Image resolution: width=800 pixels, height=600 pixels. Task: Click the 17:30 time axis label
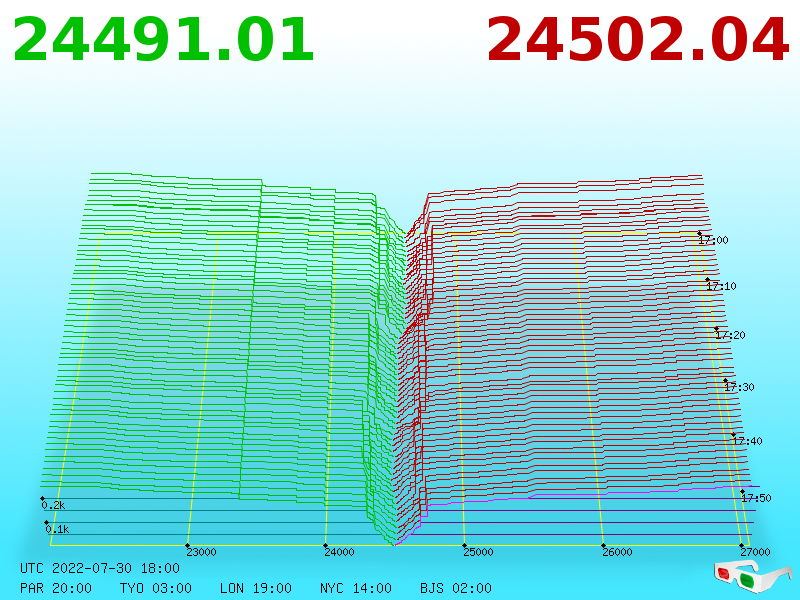click(x=739, y=387)
